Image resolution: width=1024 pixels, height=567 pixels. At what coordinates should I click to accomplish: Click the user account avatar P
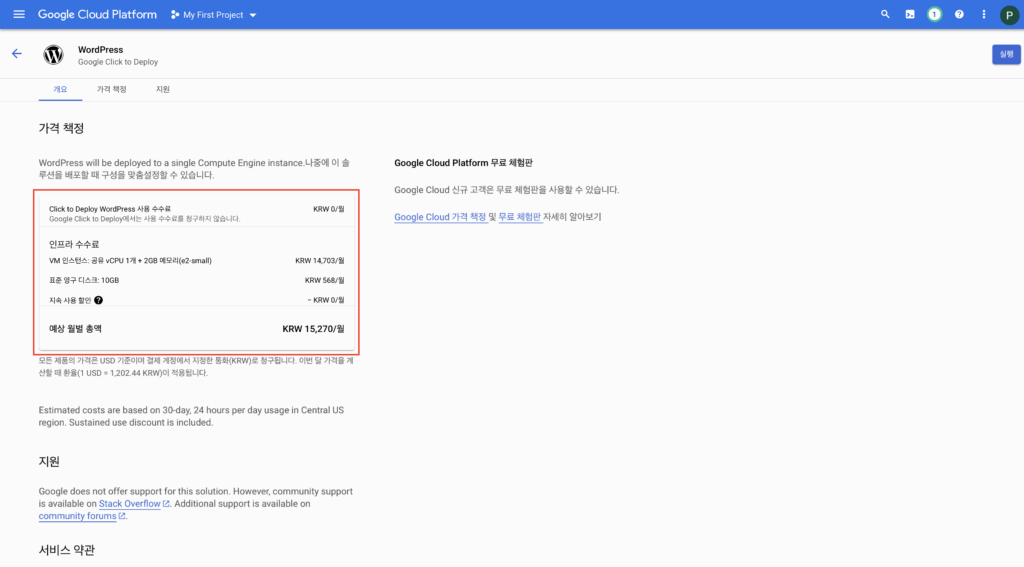click(1009, 15)
